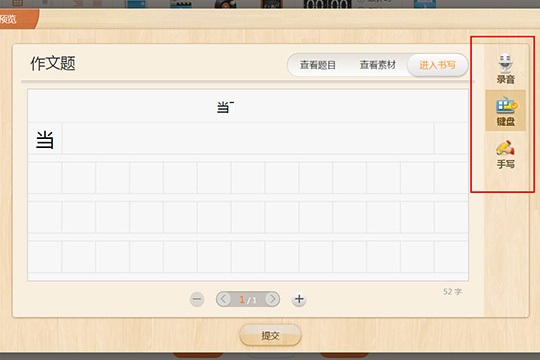Click the composition title field showing 当

pos(248,106)
